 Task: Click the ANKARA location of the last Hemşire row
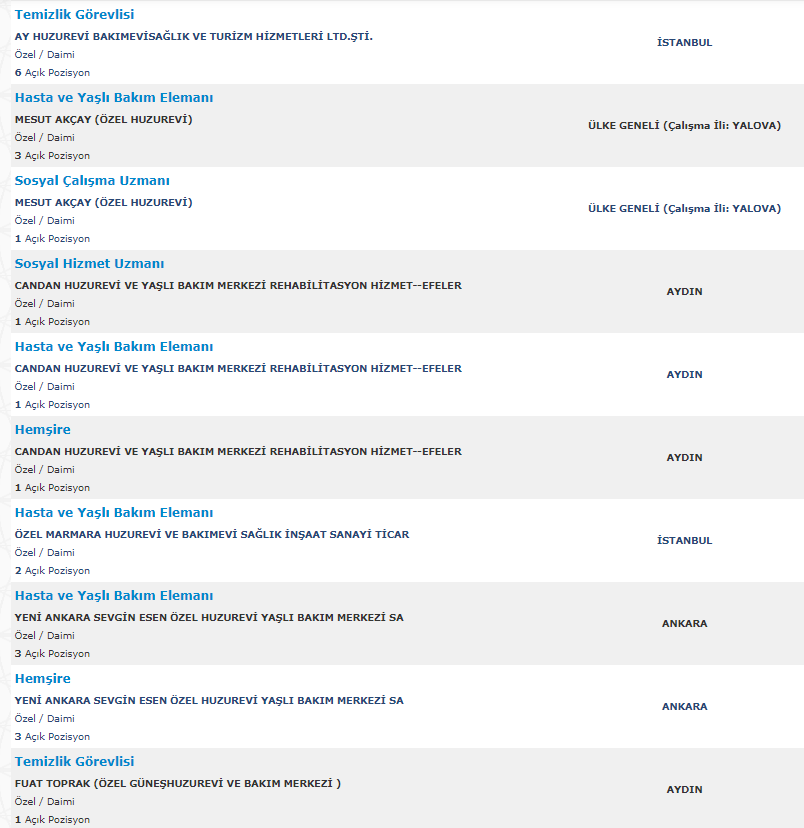pos(684,707)
